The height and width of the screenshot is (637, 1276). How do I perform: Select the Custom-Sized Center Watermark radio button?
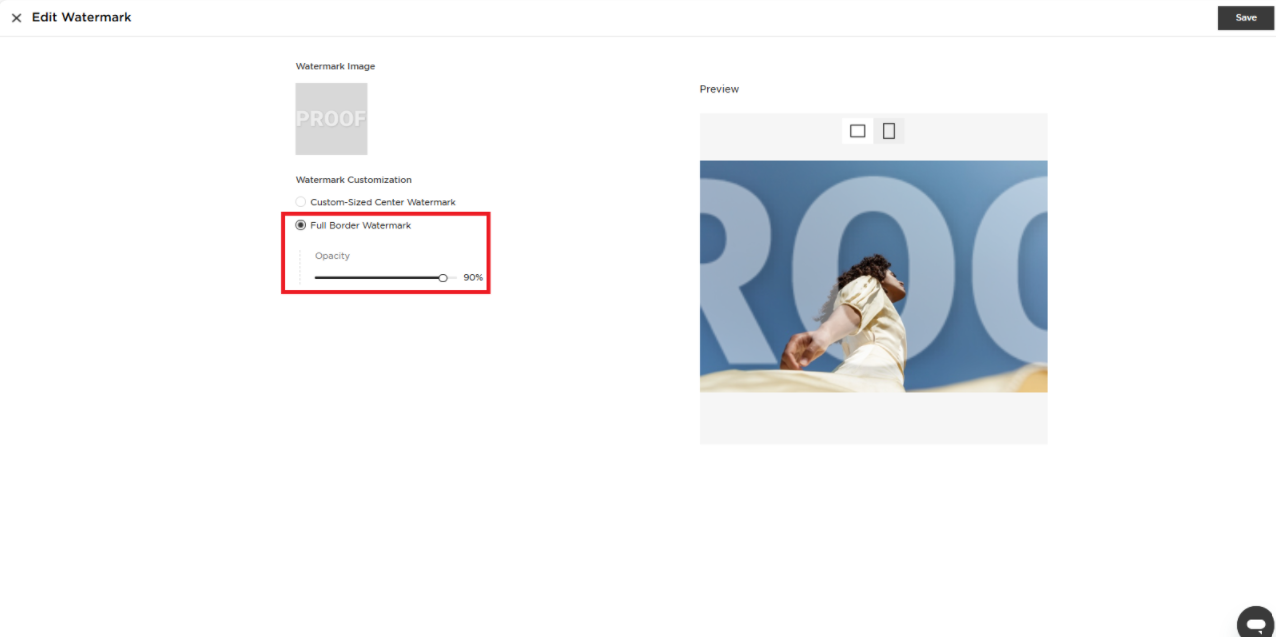coord(301,202)
